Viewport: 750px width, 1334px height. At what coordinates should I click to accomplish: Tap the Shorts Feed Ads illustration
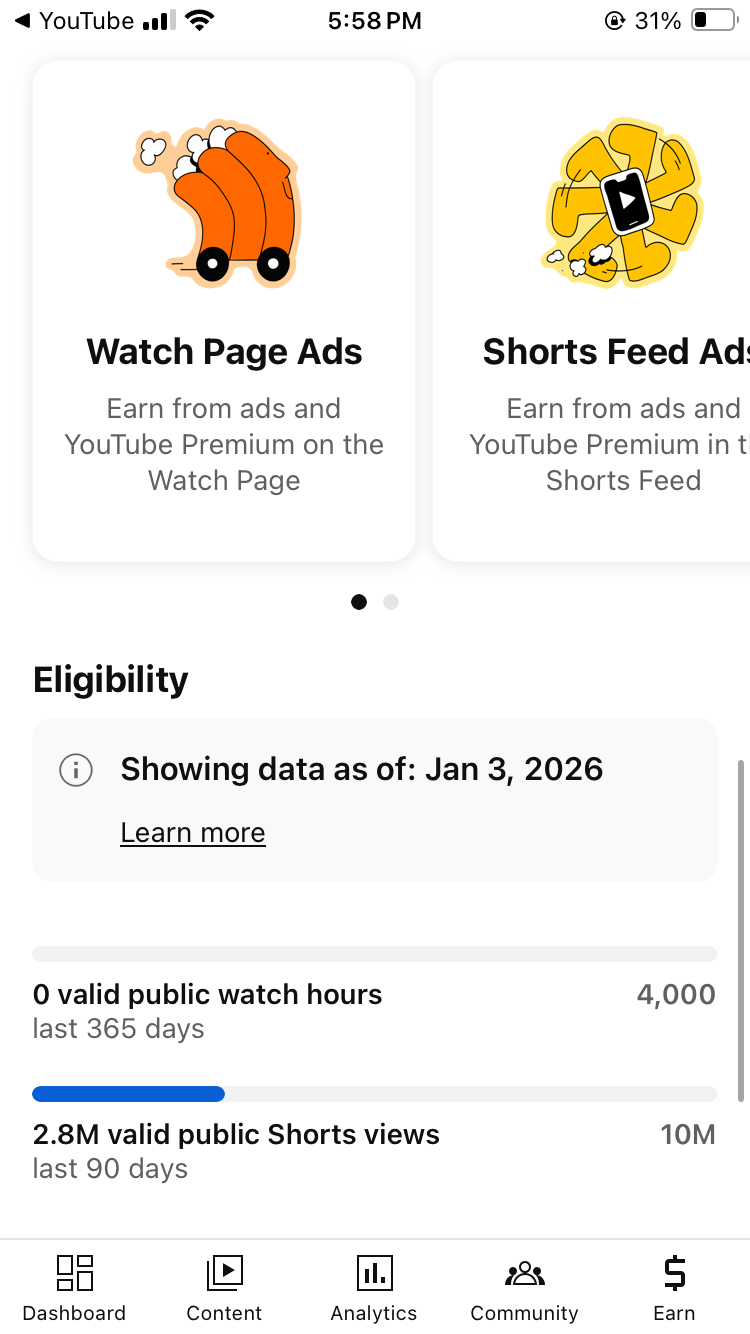tap(622, 203)
